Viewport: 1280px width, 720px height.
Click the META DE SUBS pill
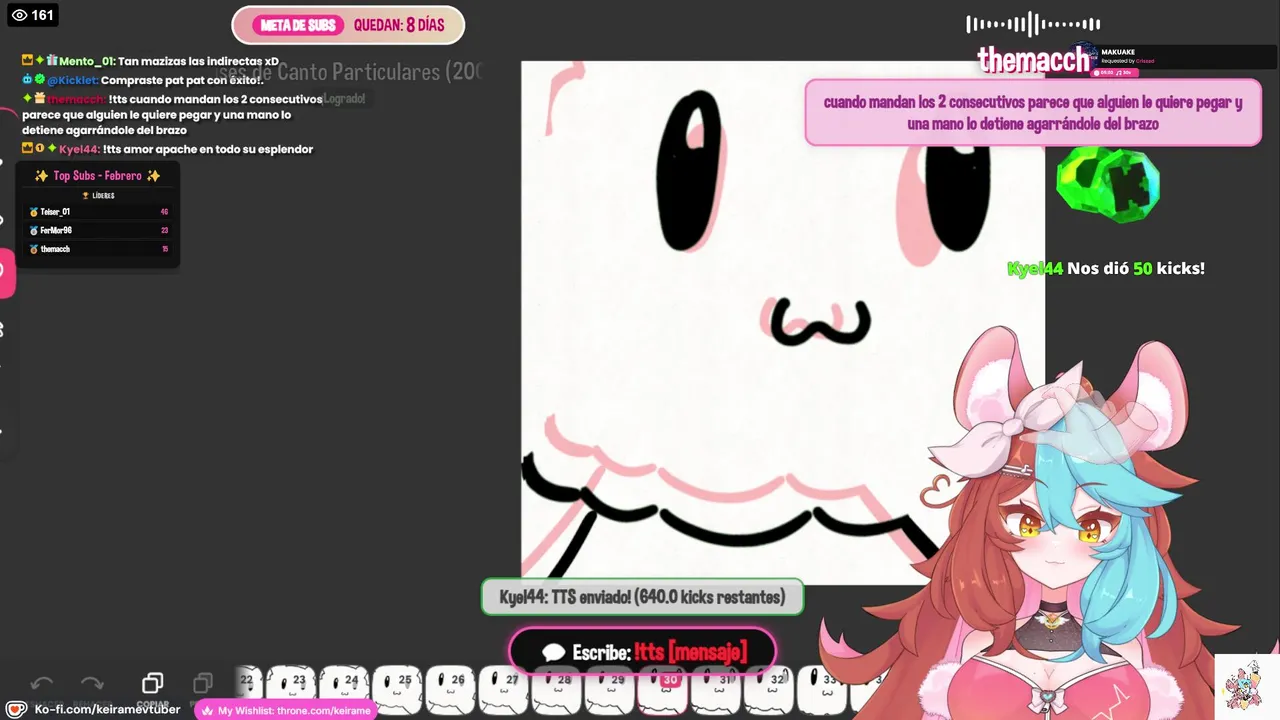coord(298,25)
